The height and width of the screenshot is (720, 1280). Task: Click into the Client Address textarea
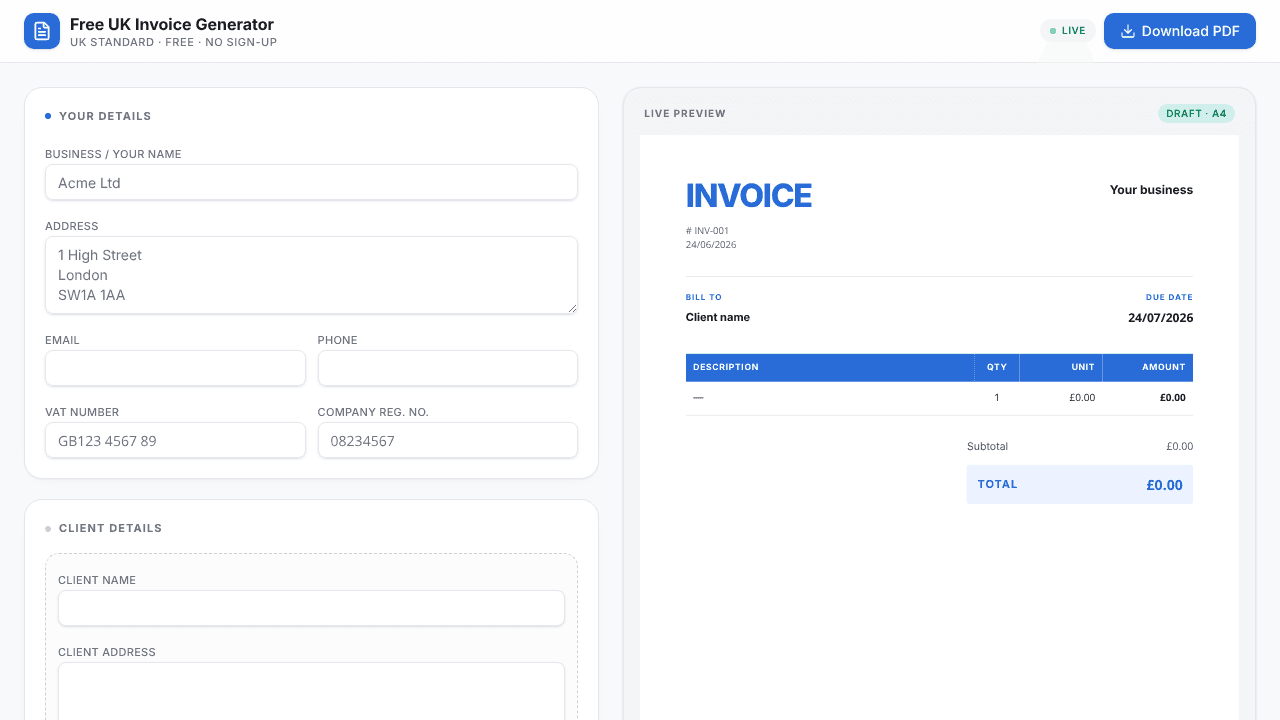311,691
